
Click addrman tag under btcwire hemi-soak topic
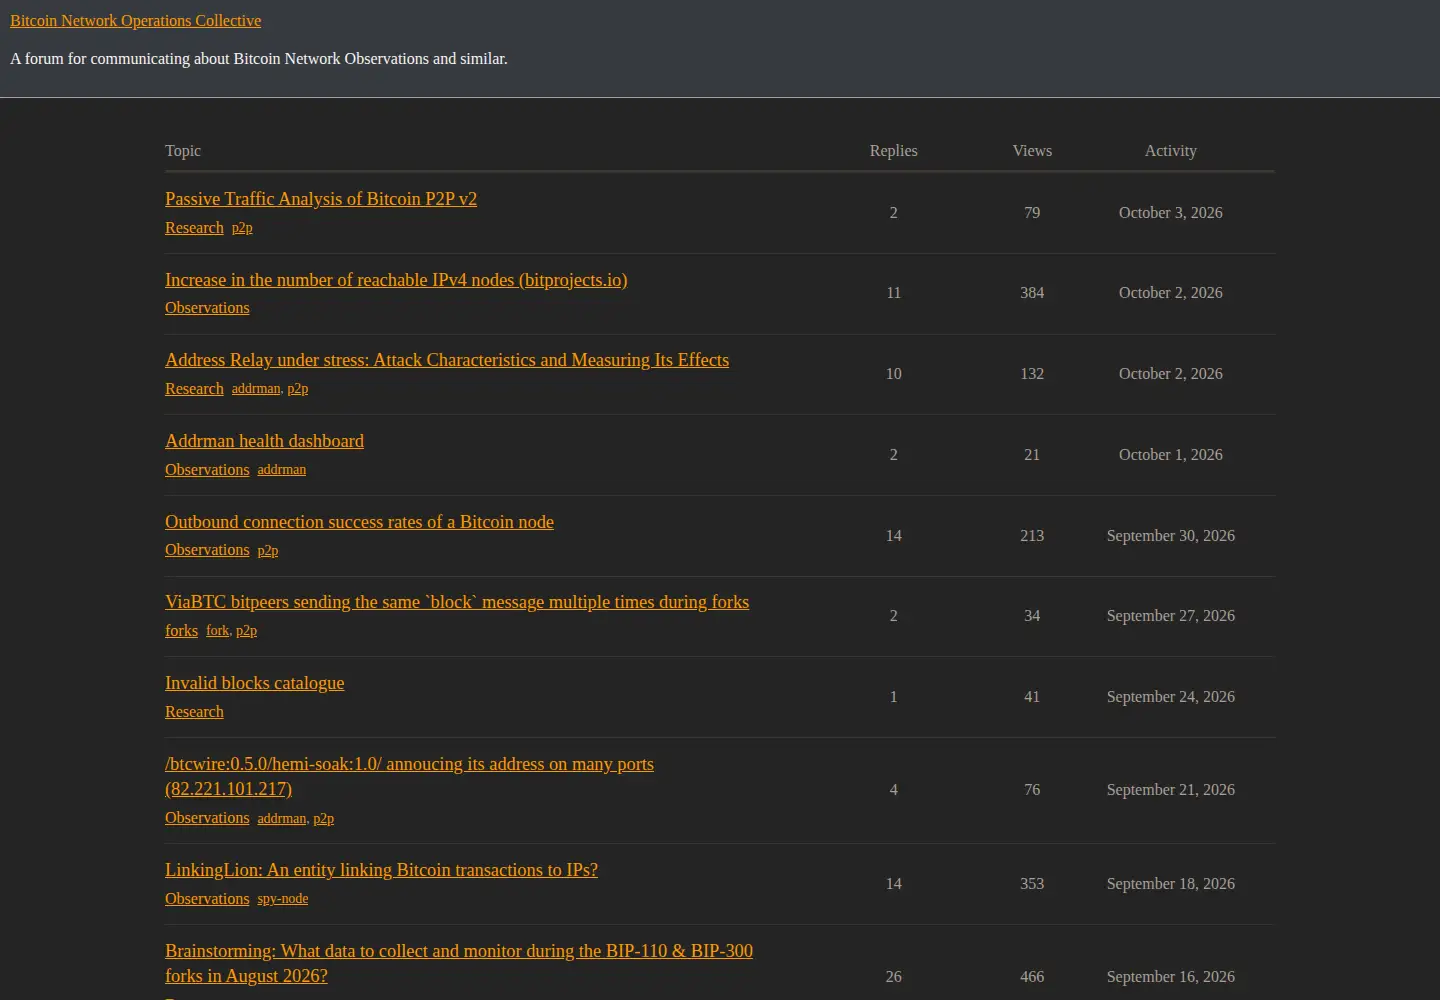pos(282,818)
